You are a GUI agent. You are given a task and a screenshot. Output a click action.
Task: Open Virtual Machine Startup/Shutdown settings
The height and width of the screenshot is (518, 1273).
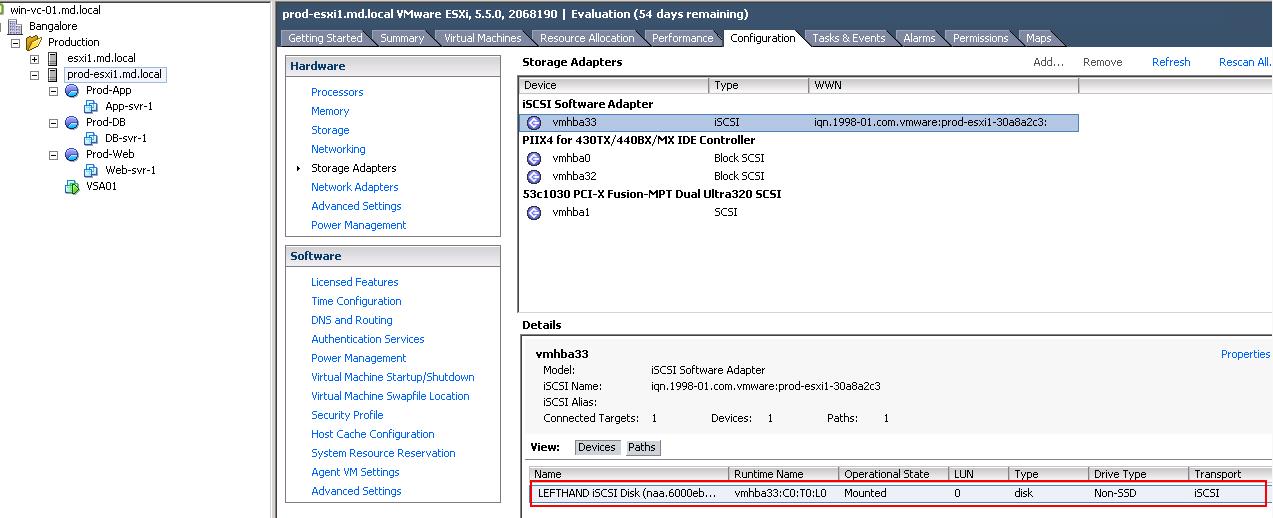pyautogui.click(x=392, y=377)
